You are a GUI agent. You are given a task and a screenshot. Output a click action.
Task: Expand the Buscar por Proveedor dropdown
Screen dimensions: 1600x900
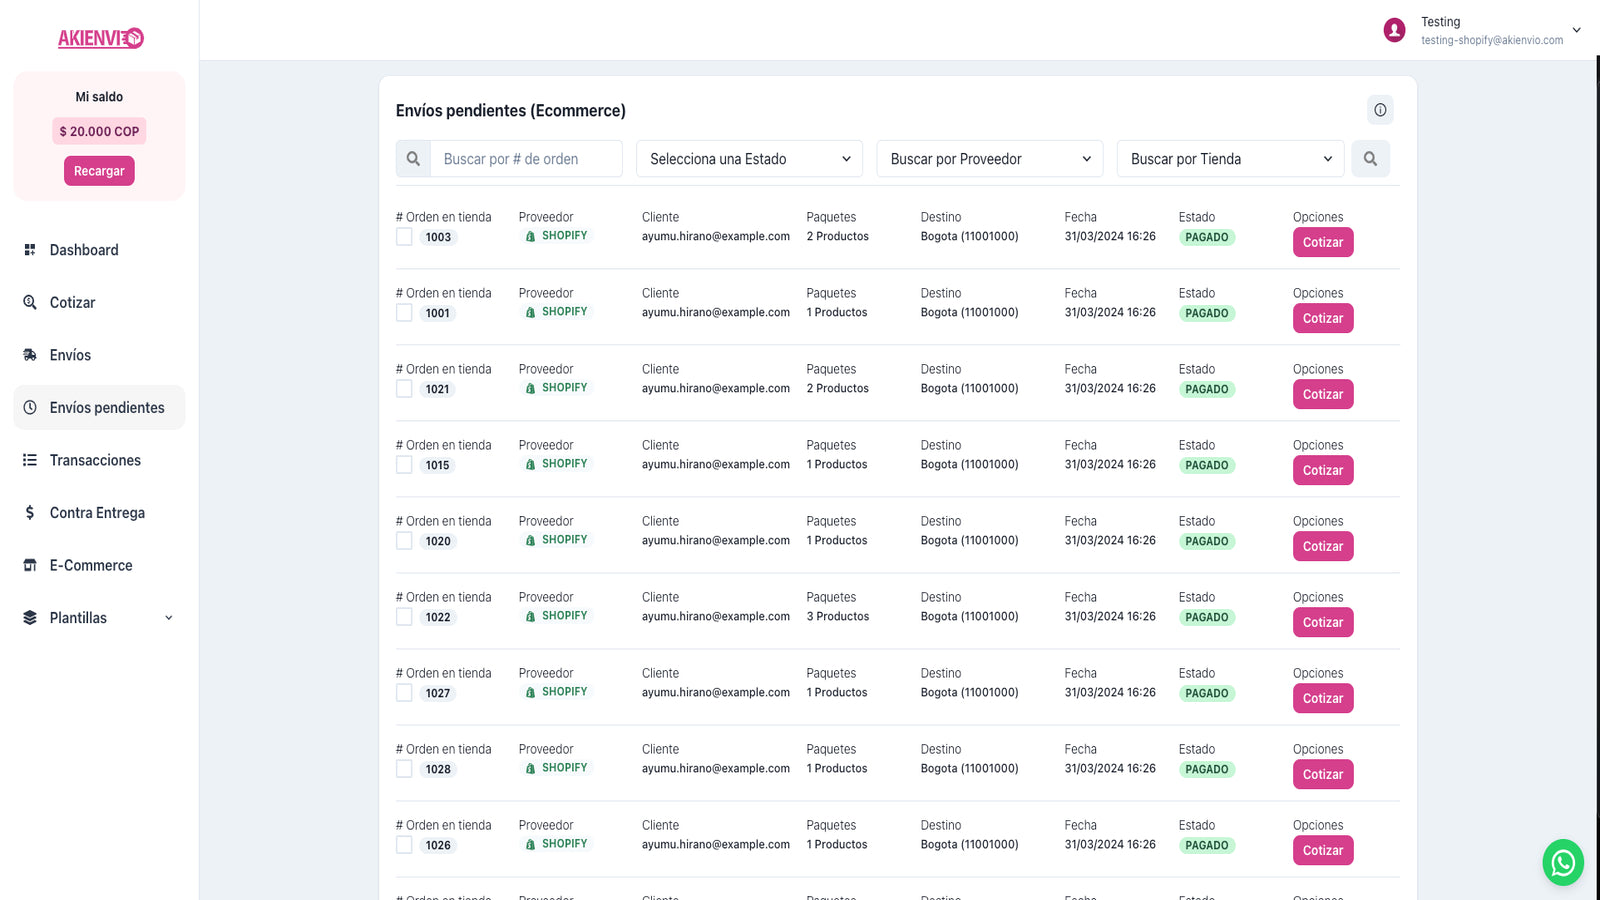[x=988, y=158]
